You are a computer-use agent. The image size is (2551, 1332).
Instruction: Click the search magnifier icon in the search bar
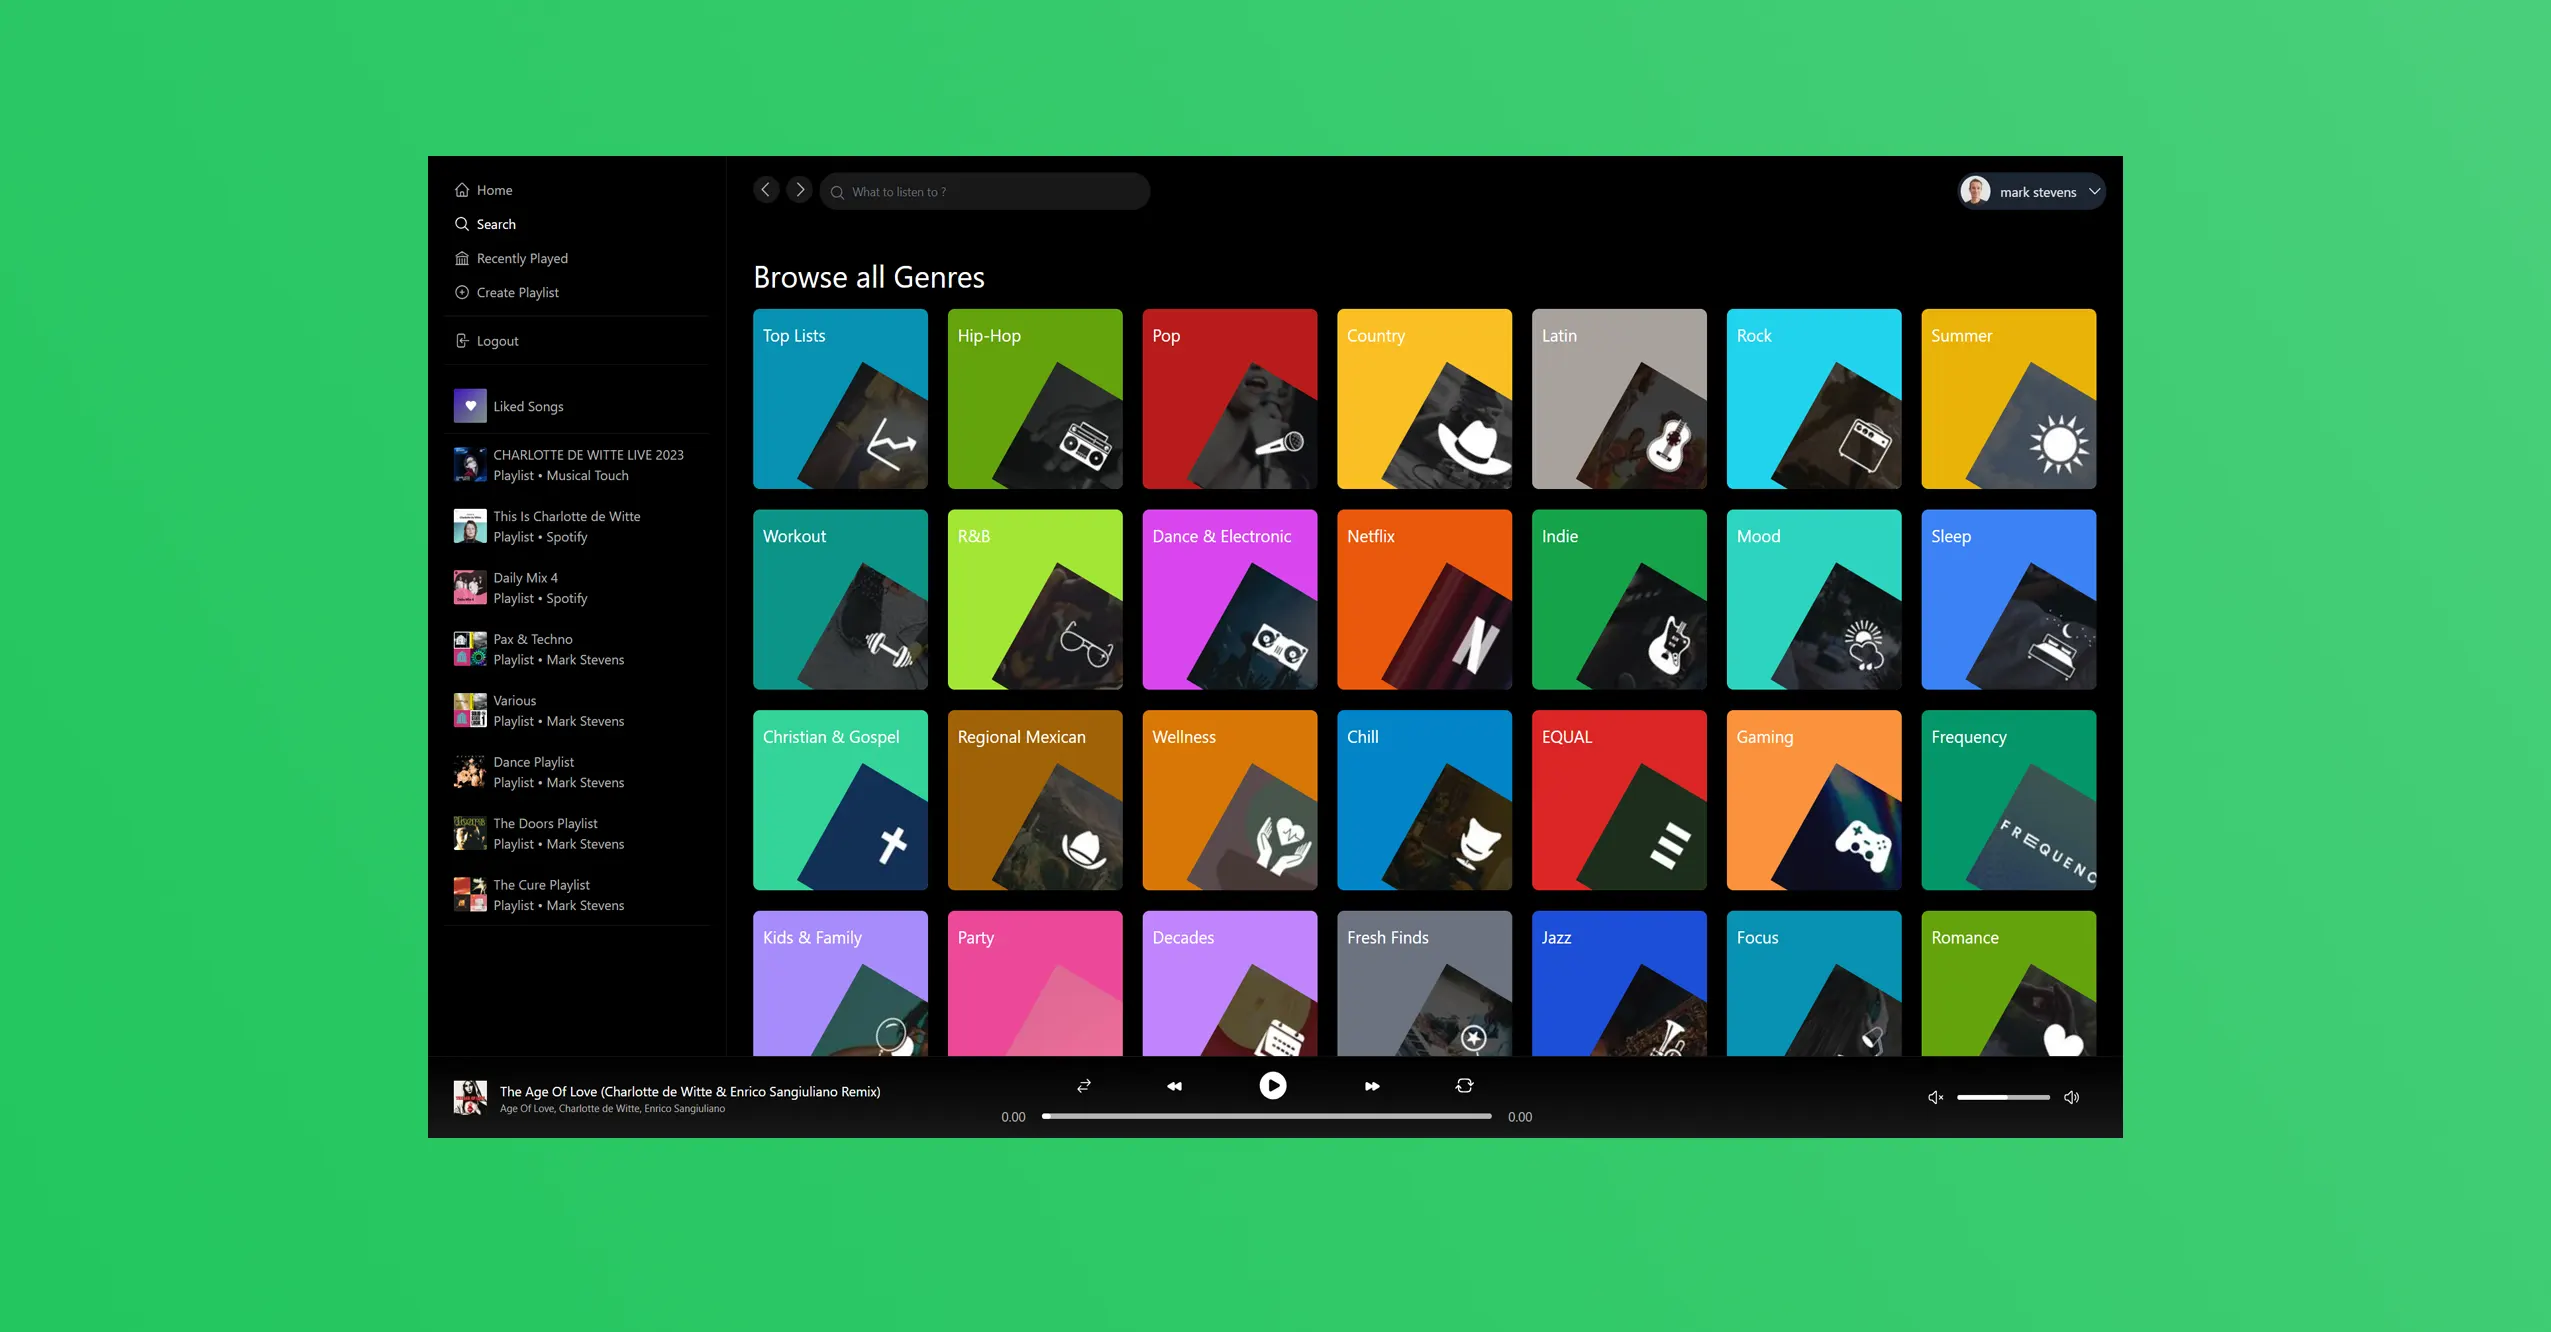(x=837, y=192)
